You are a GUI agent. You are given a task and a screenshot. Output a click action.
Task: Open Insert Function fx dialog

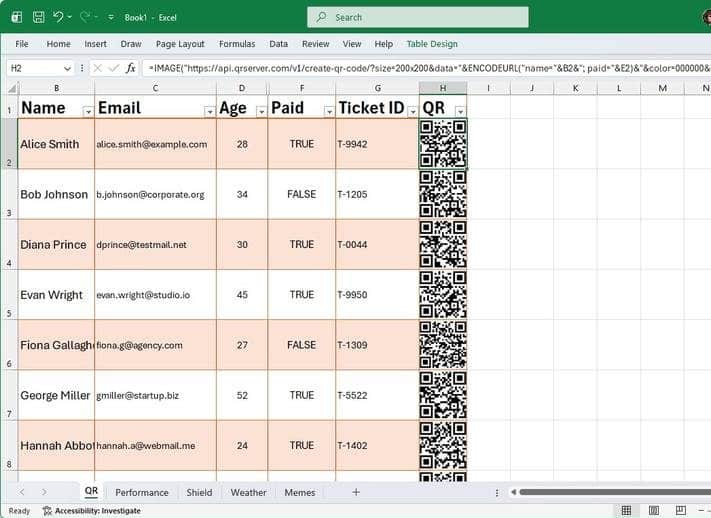point(131,68)
